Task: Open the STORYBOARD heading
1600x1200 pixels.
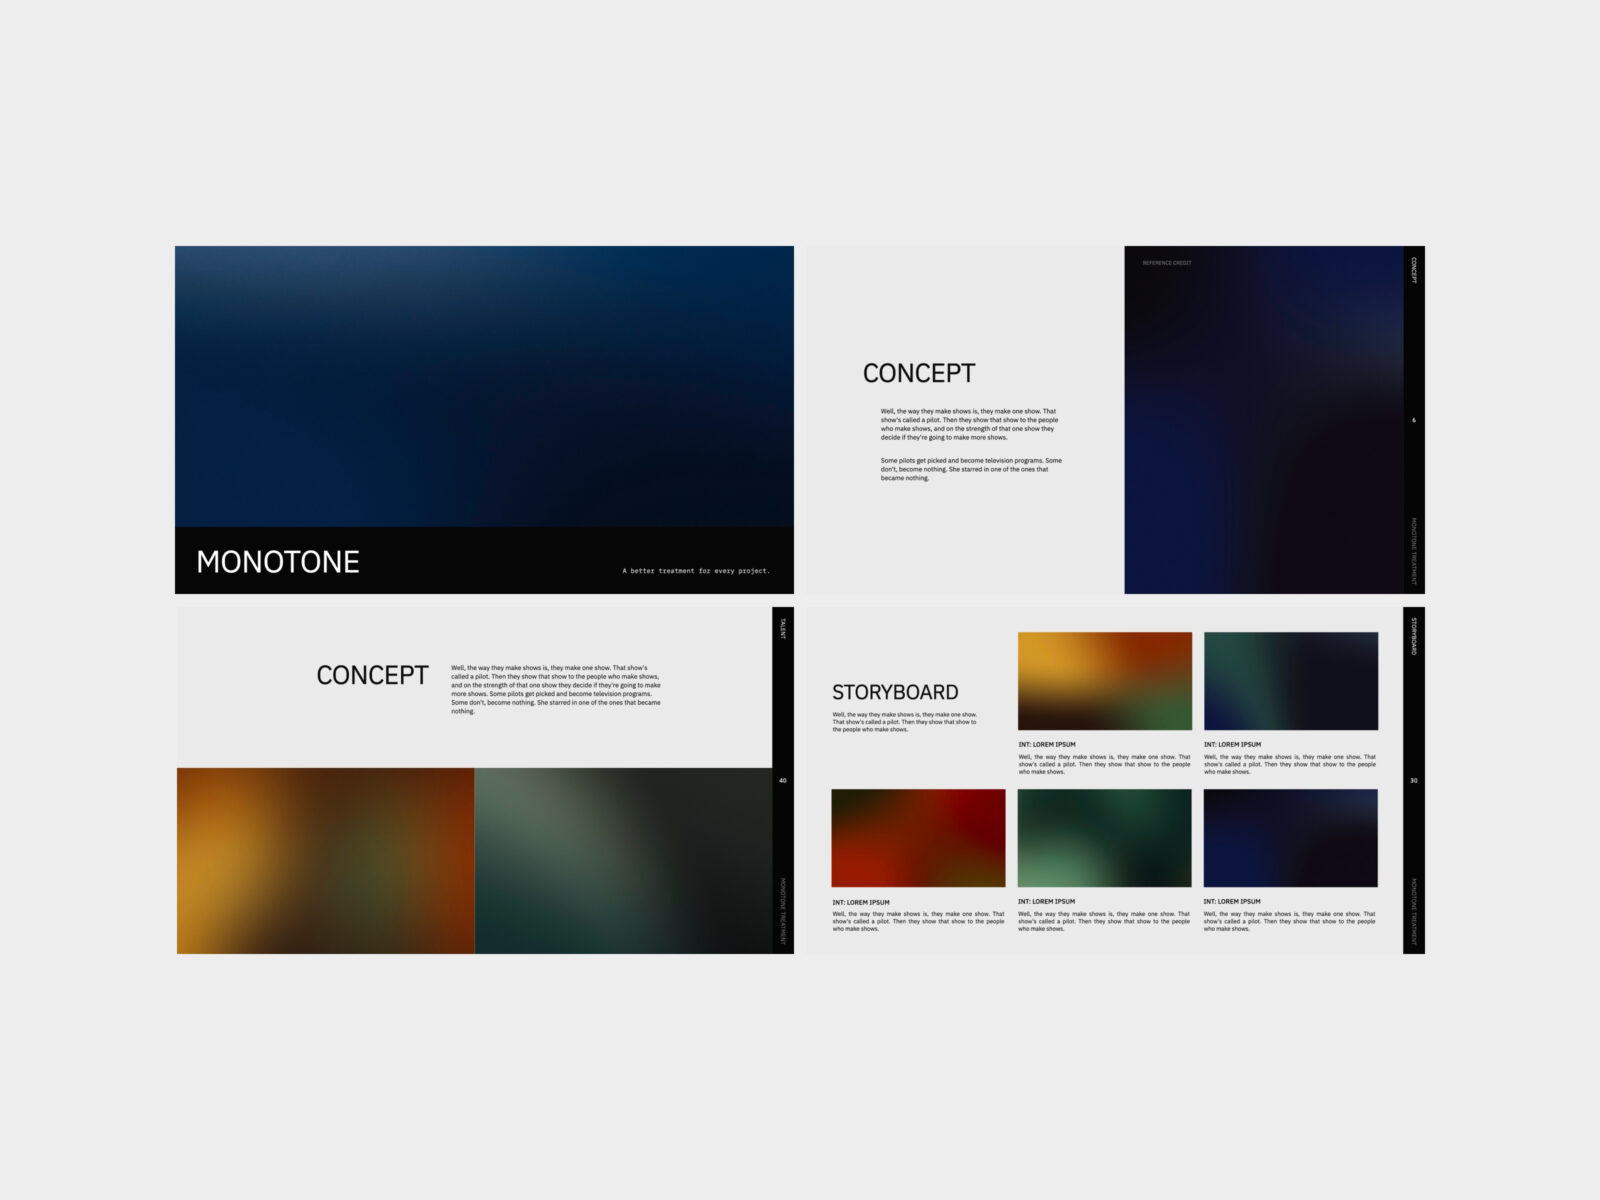Action: 895,691
